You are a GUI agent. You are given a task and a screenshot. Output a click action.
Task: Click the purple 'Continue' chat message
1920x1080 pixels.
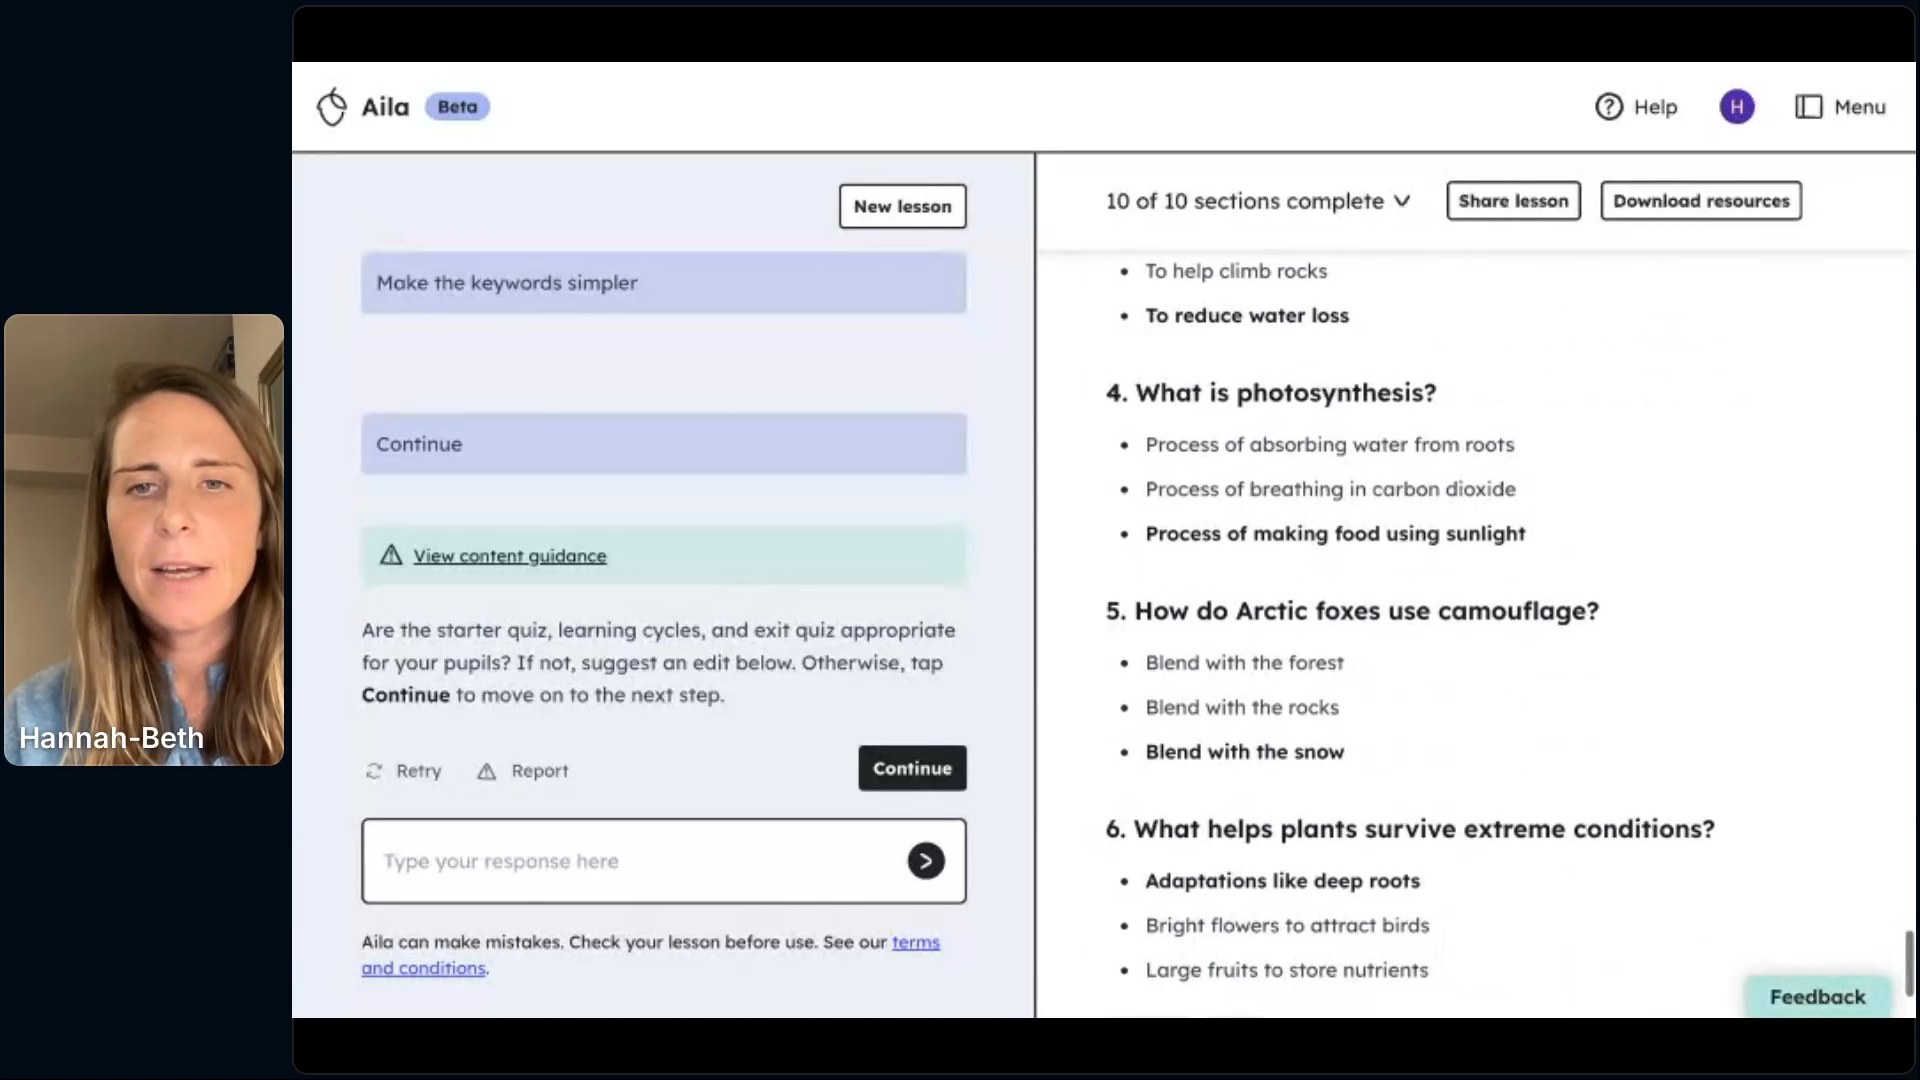pos(664,444)
